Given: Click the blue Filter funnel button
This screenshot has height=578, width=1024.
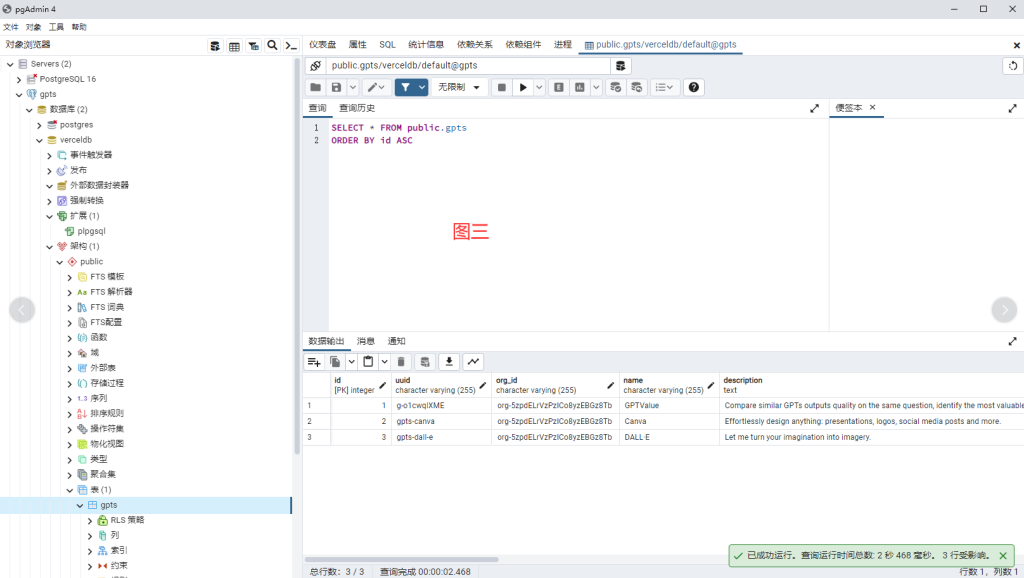Looking at the screenshot, I should point(406,87).
